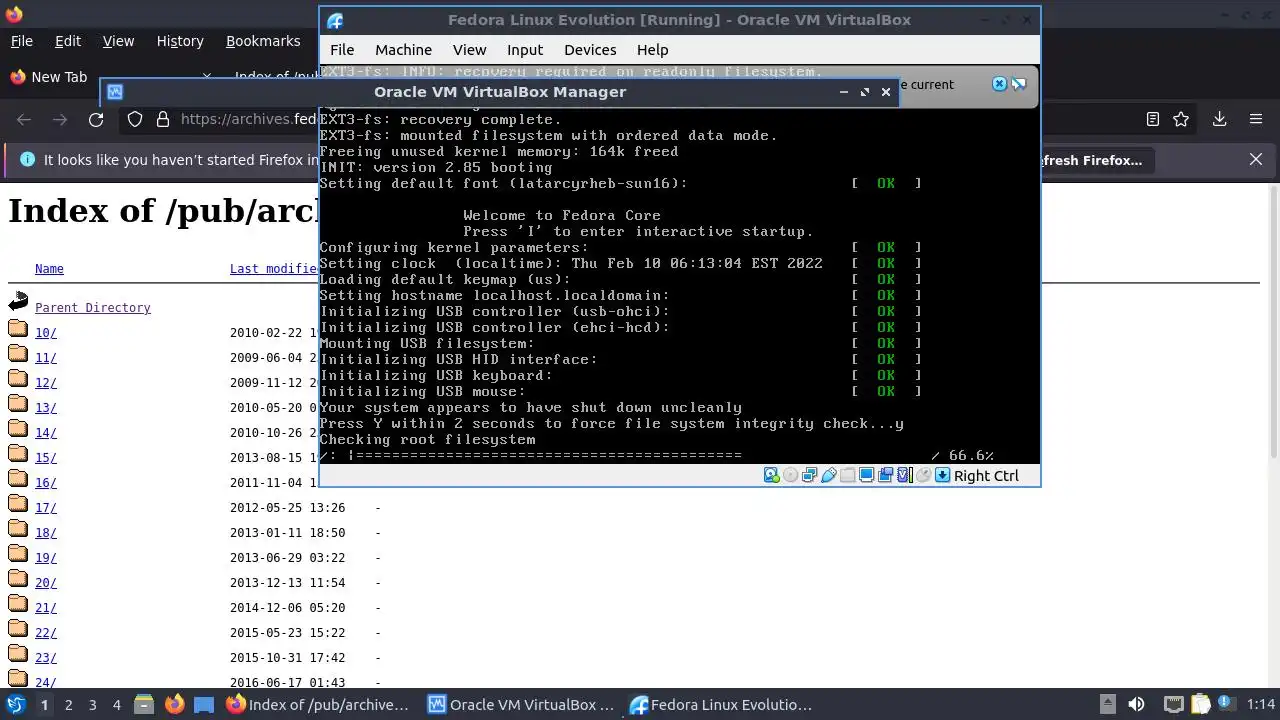The width and height of the screenshot is (1280, 720).
Task: Open the View menu in VM window
Action: pyautogui.click(x=469, y=49)
